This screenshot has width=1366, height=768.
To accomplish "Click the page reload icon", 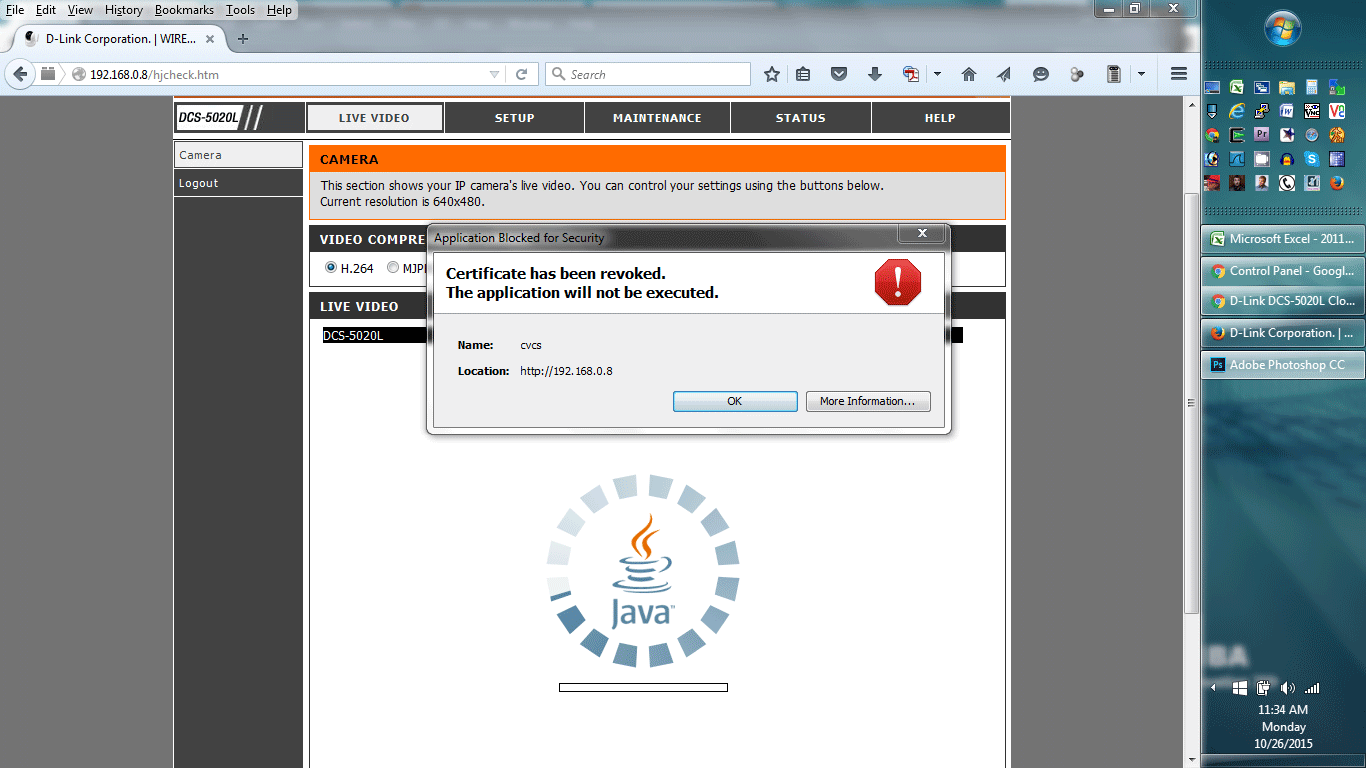I will pyautogui.click(x=521, y=74).
